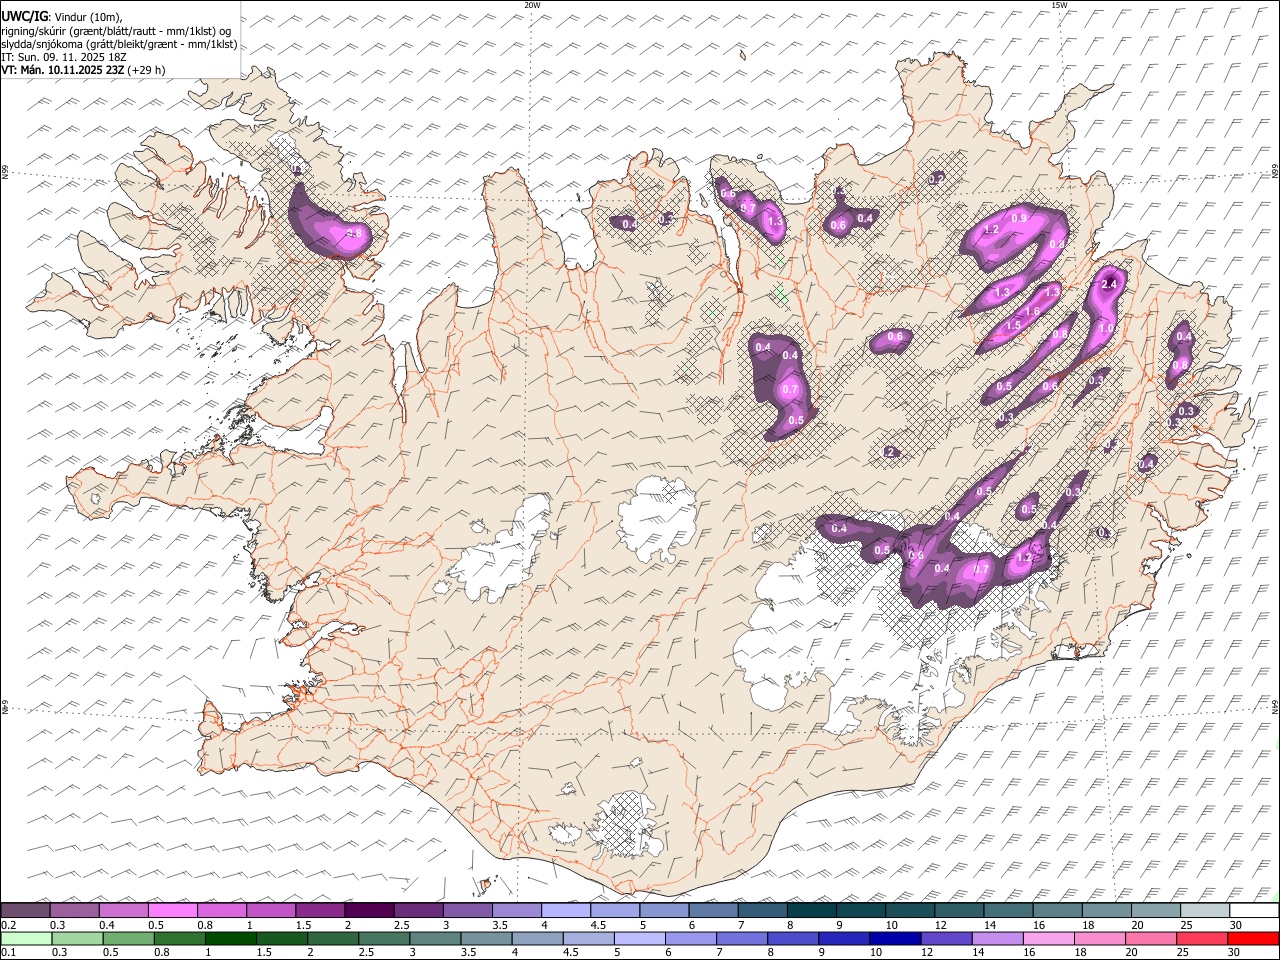Viewport: 1280px width, 960px height.
Task: Click the '20W' longitude label
Action: point(532,5)
